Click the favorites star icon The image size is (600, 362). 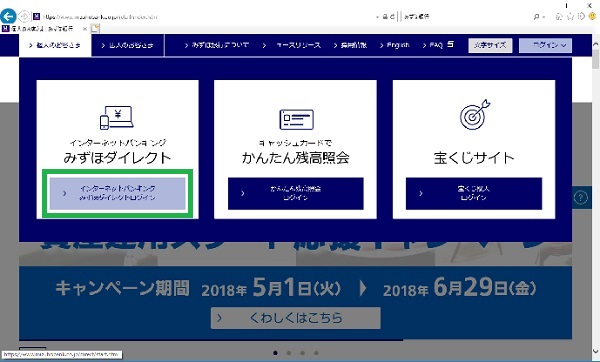coord(570,16)
